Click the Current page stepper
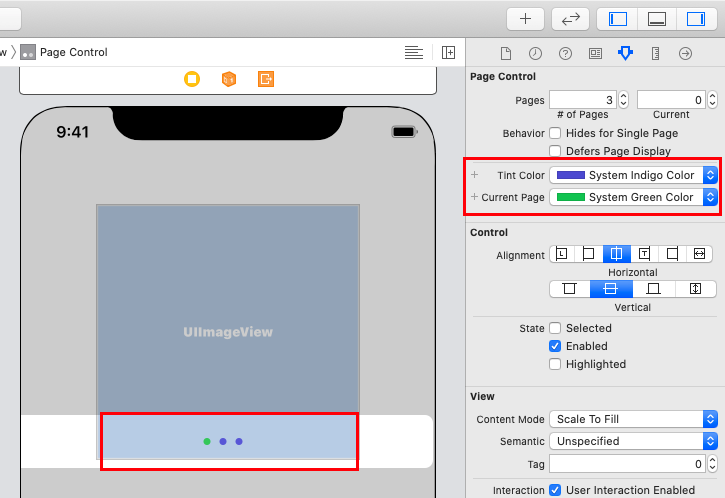725x498 pixels. pos(712,100)
